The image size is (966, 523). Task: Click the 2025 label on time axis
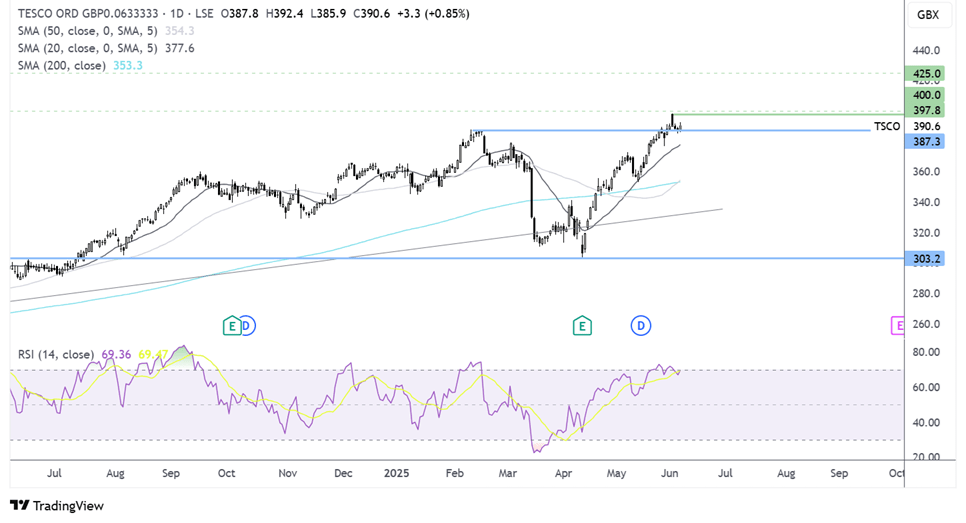coord(396,473)
